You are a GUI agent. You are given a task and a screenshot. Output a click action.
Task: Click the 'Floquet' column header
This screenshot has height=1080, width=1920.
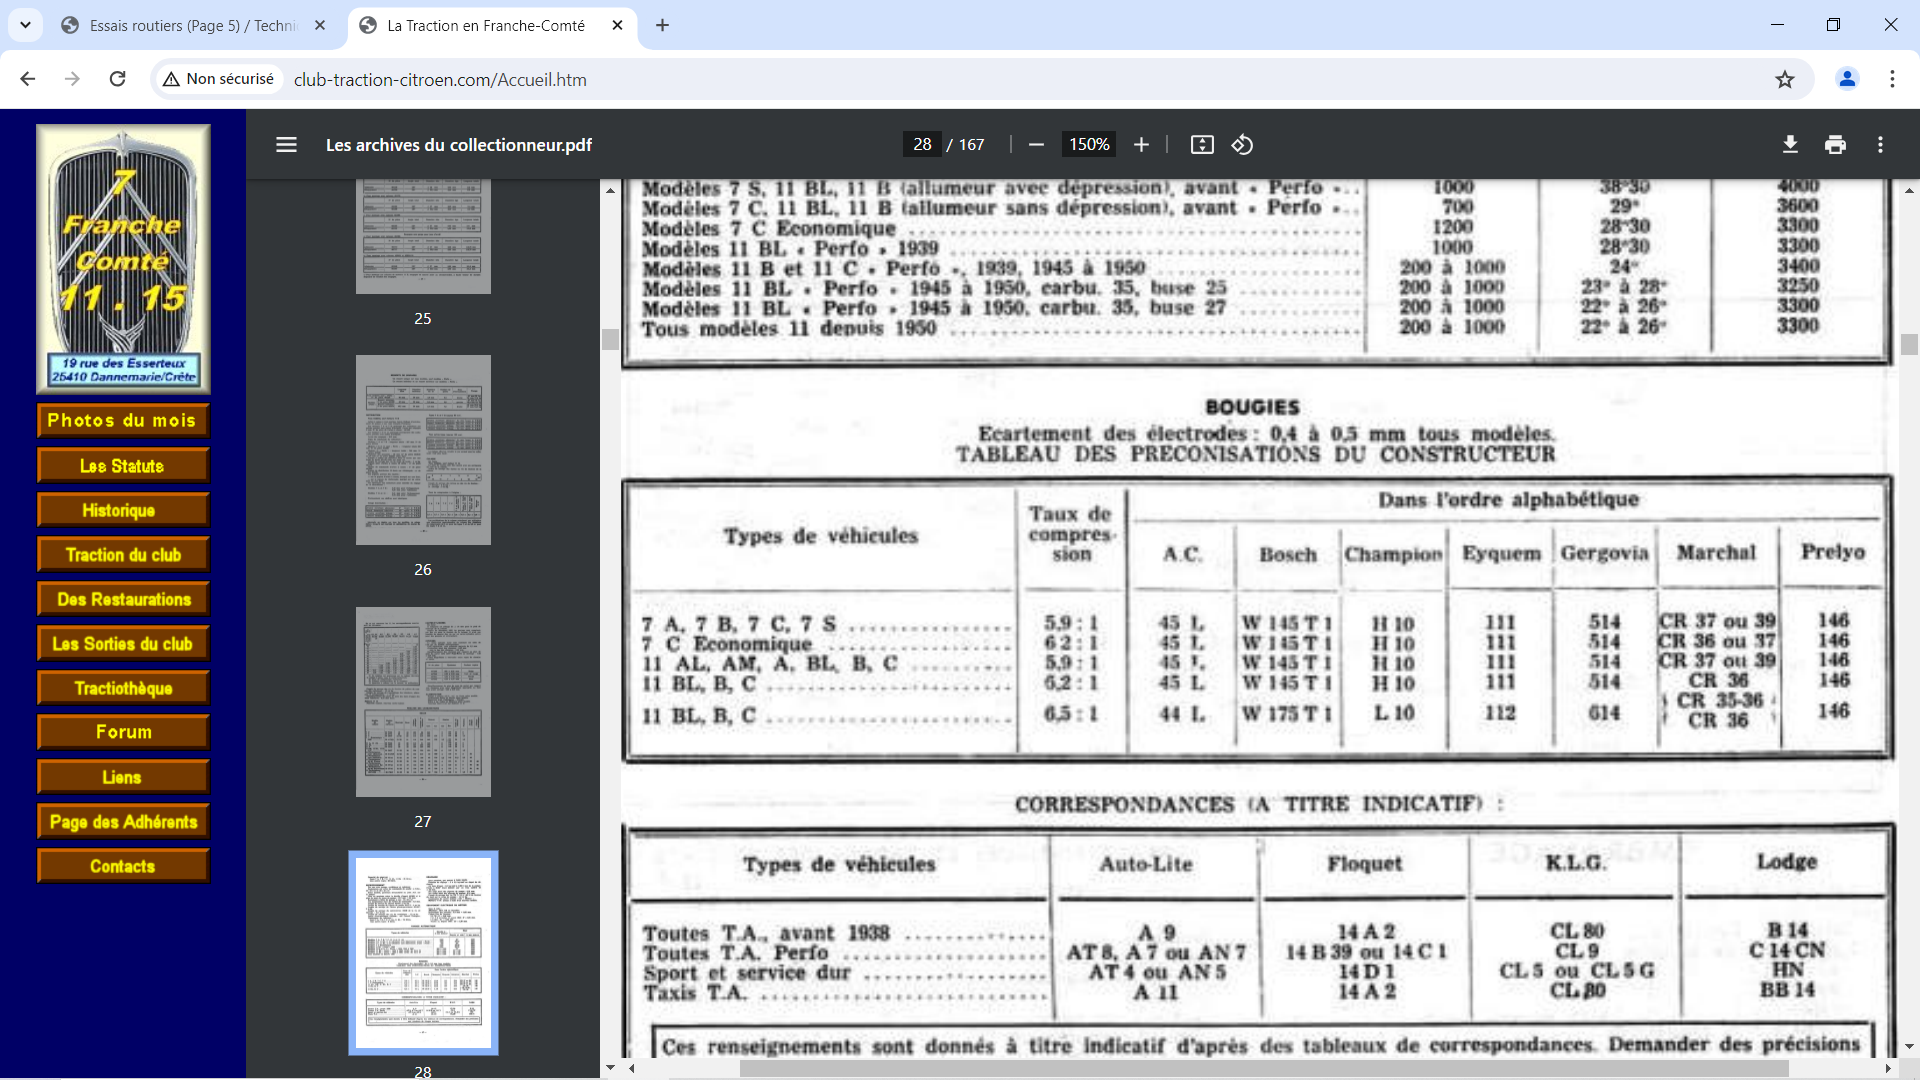[x=1364, y=864]
